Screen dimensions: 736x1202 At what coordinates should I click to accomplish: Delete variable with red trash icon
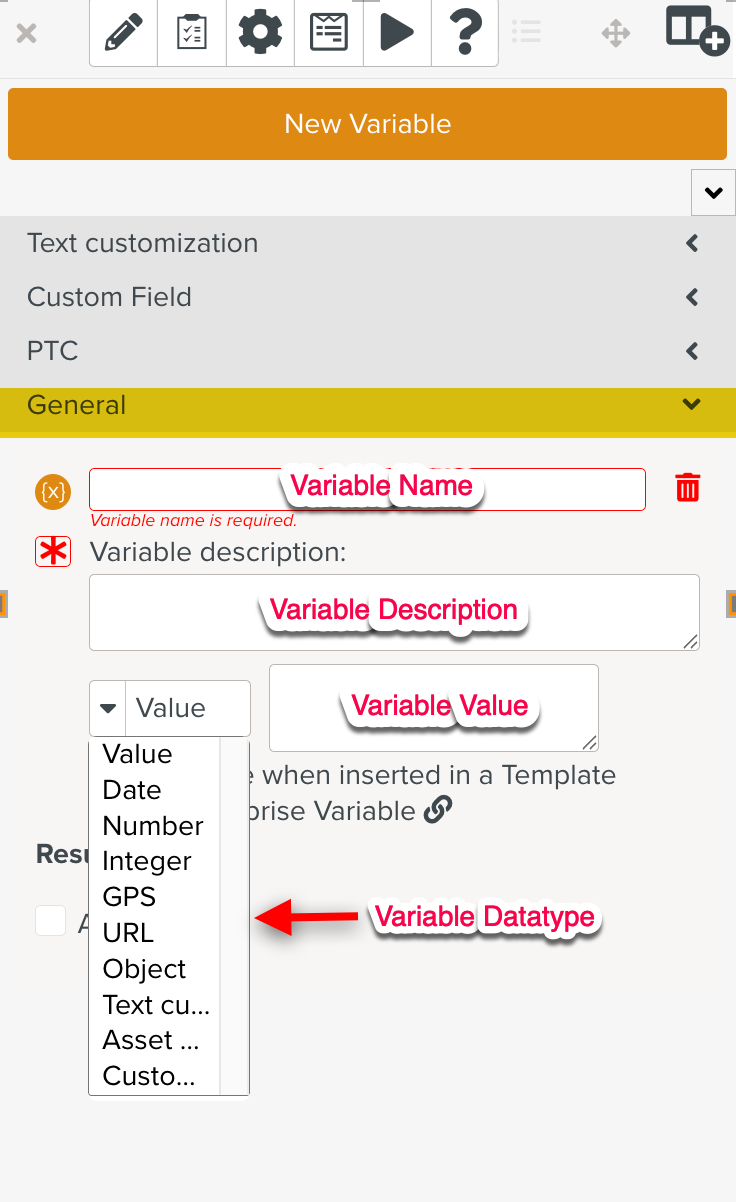point(687,488)
